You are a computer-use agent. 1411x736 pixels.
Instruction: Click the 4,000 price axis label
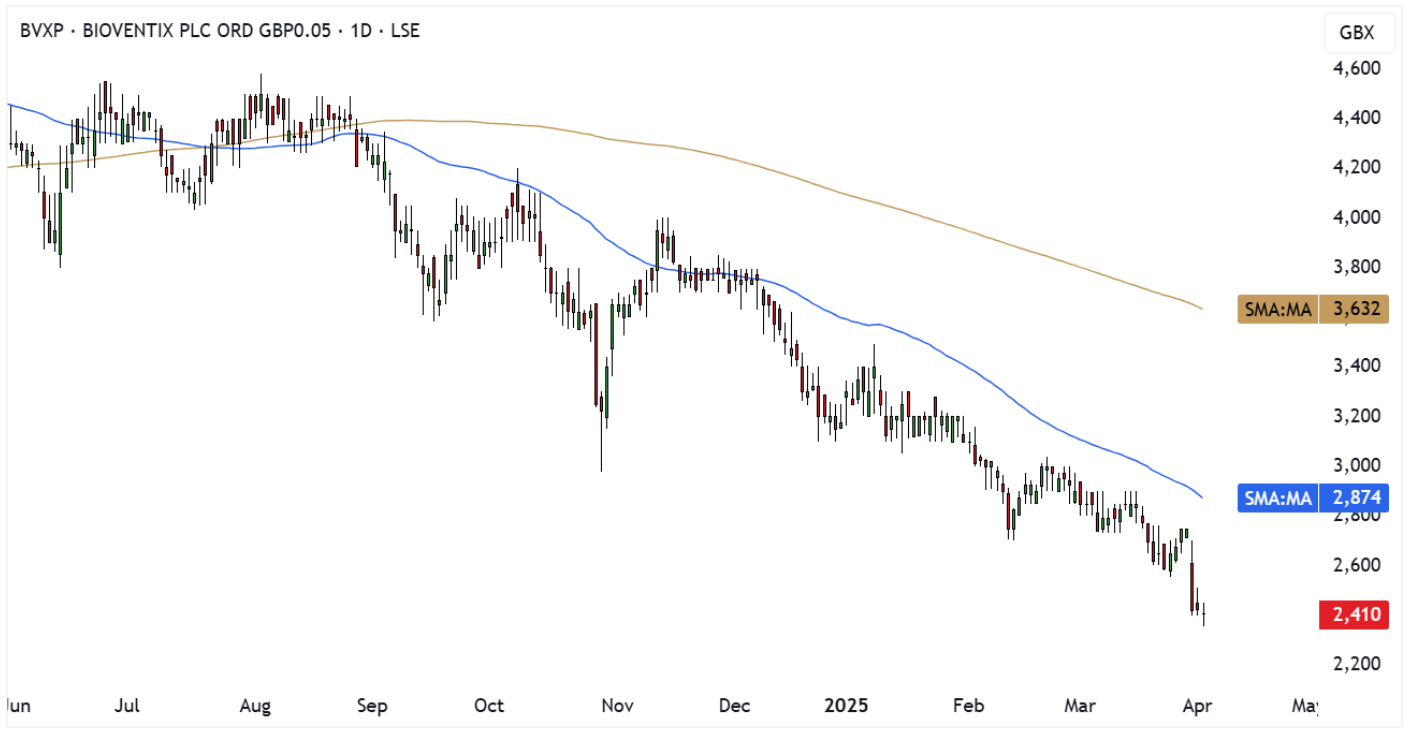click(x=1356, y=217)
